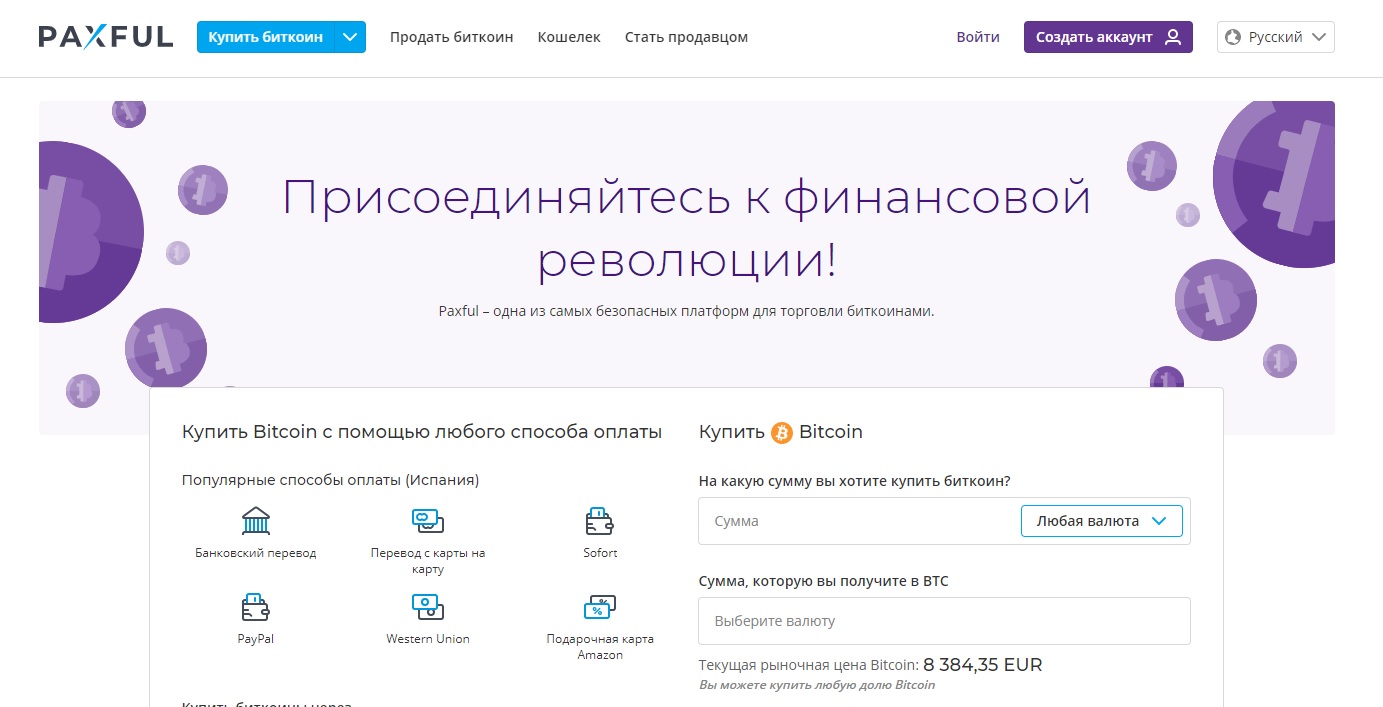
Task: Click the Western Union text label
Action: coord(428,639)
